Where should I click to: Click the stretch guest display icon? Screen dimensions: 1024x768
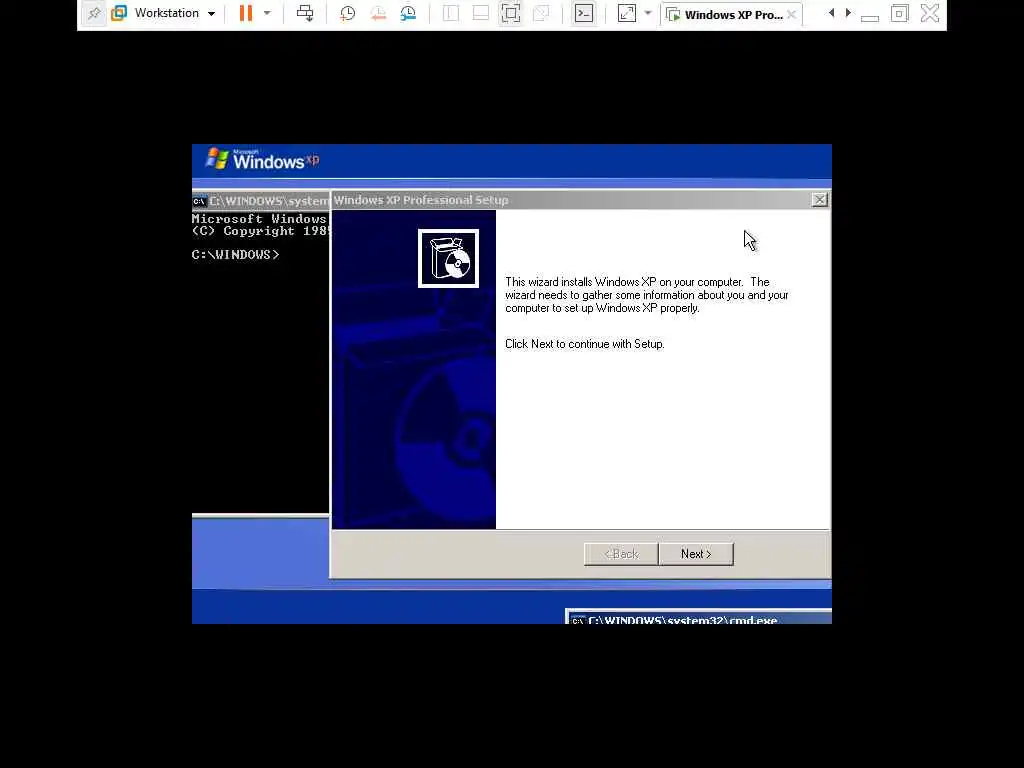[x=627, y=13]
